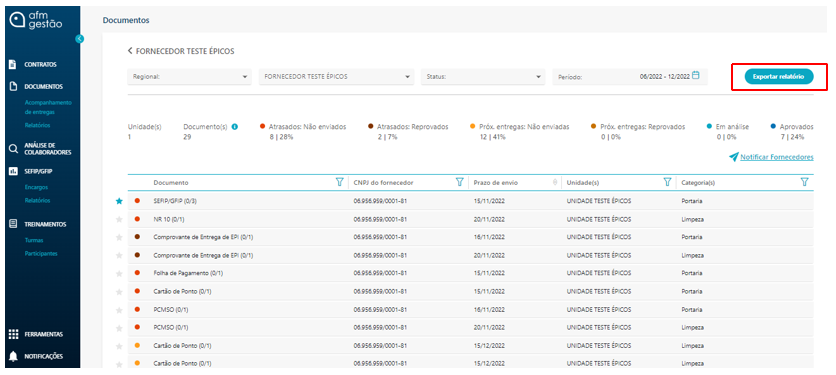Click the Período date range field
Image resolution: width=836 pixels, height=375 pixels.
(x=630, y=77)
